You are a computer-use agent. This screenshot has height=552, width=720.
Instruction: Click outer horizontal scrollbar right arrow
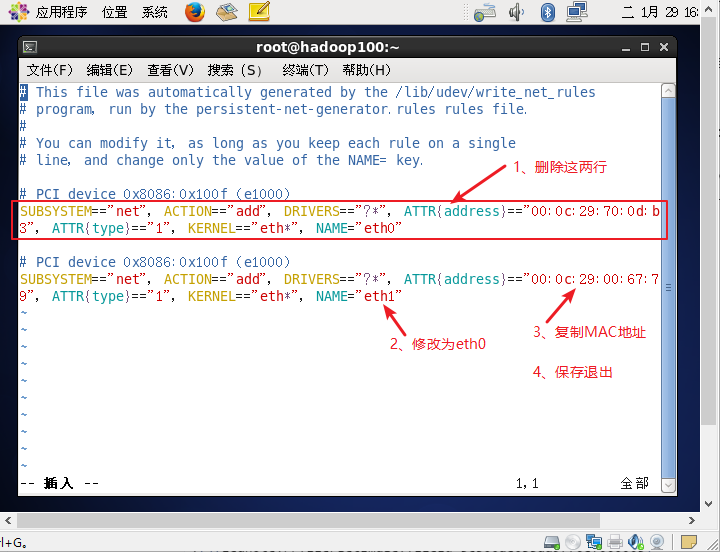click(x=692, y=520)
